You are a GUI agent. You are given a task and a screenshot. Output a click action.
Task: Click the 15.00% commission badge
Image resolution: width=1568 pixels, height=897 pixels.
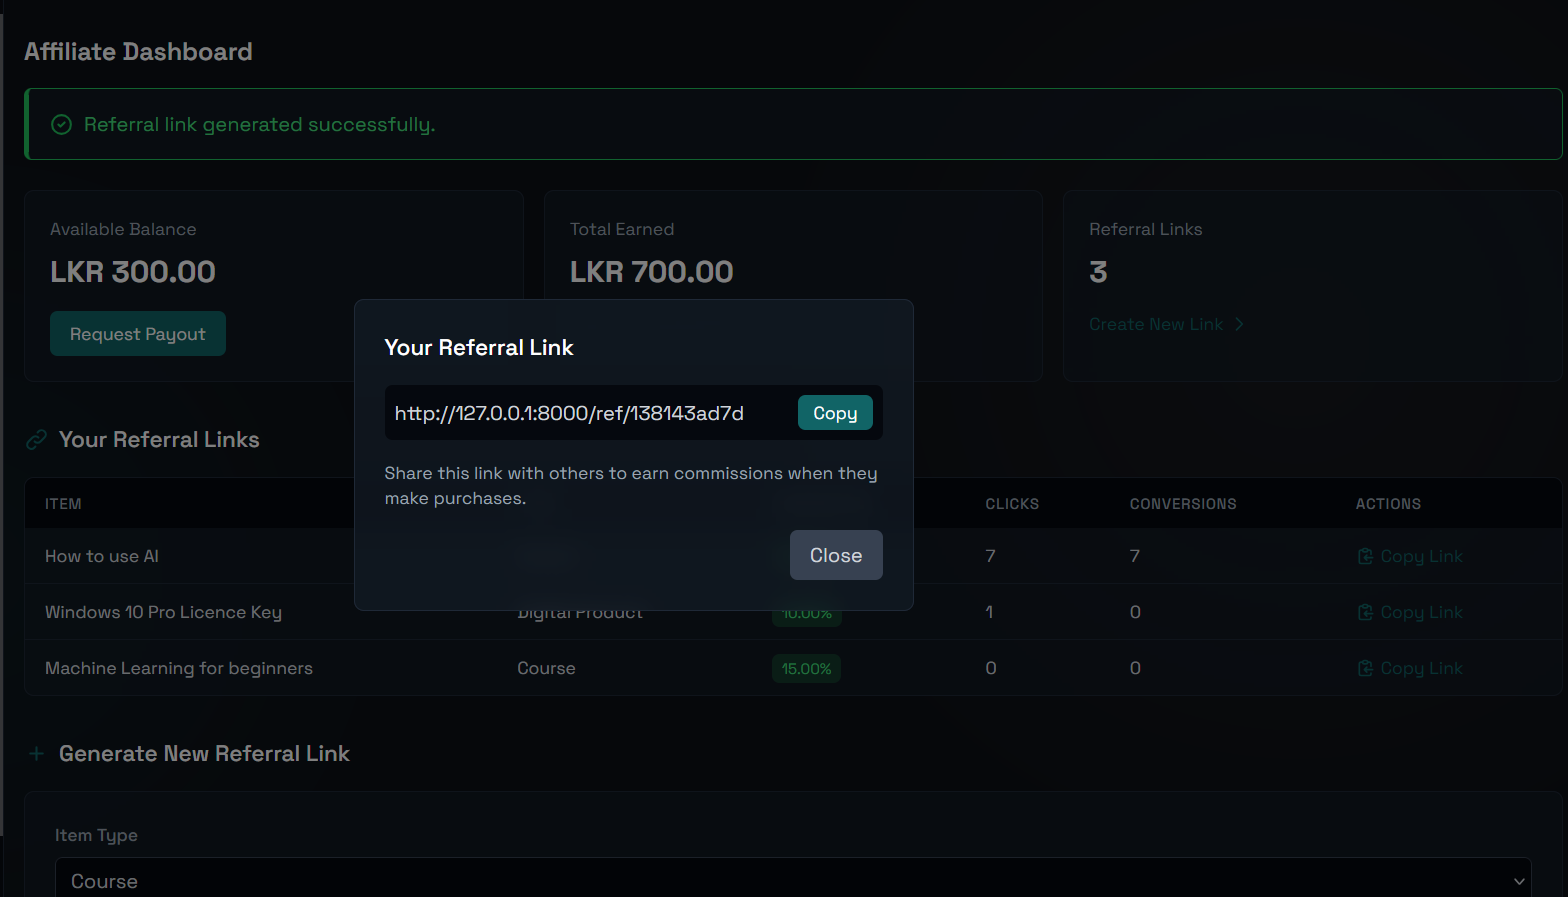[806, 668]
